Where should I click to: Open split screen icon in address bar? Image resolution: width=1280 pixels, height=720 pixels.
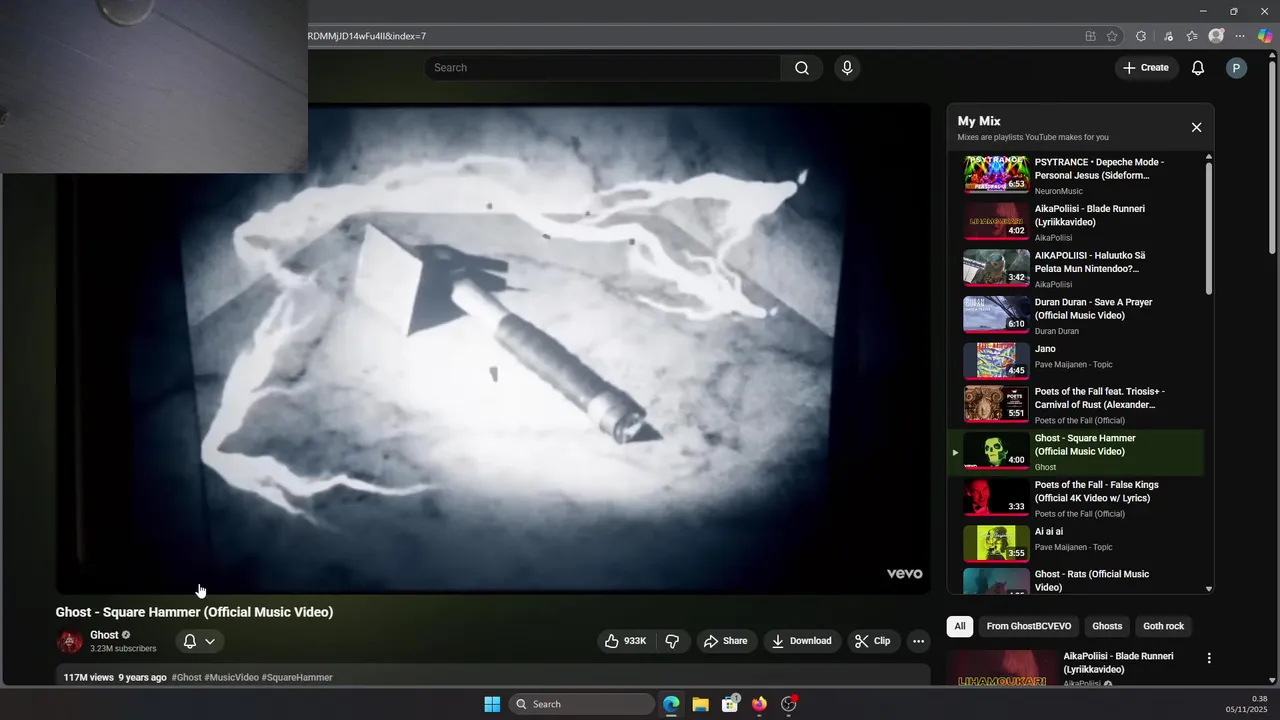tap(1090, 36)
